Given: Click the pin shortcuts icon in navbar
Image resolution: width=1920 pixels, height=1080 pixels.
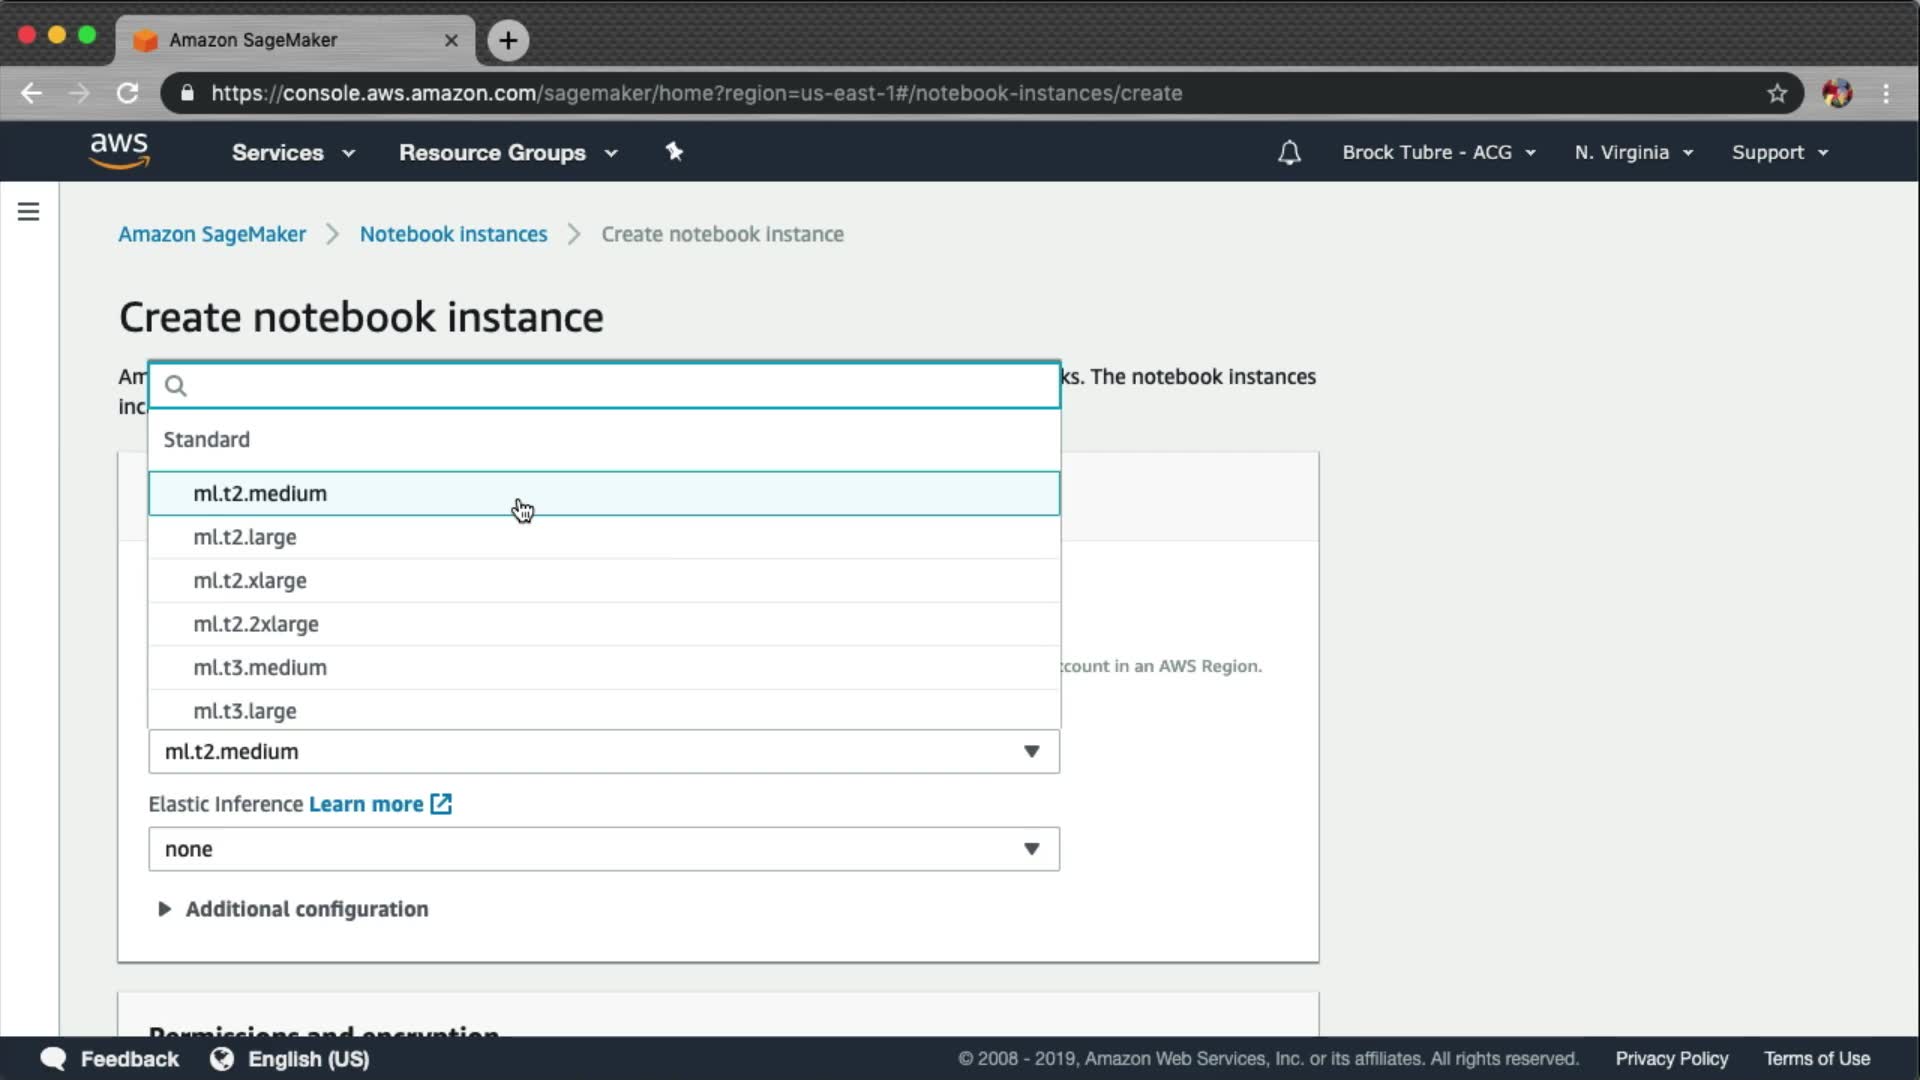Looking at the screenshot, I should 674,152.
